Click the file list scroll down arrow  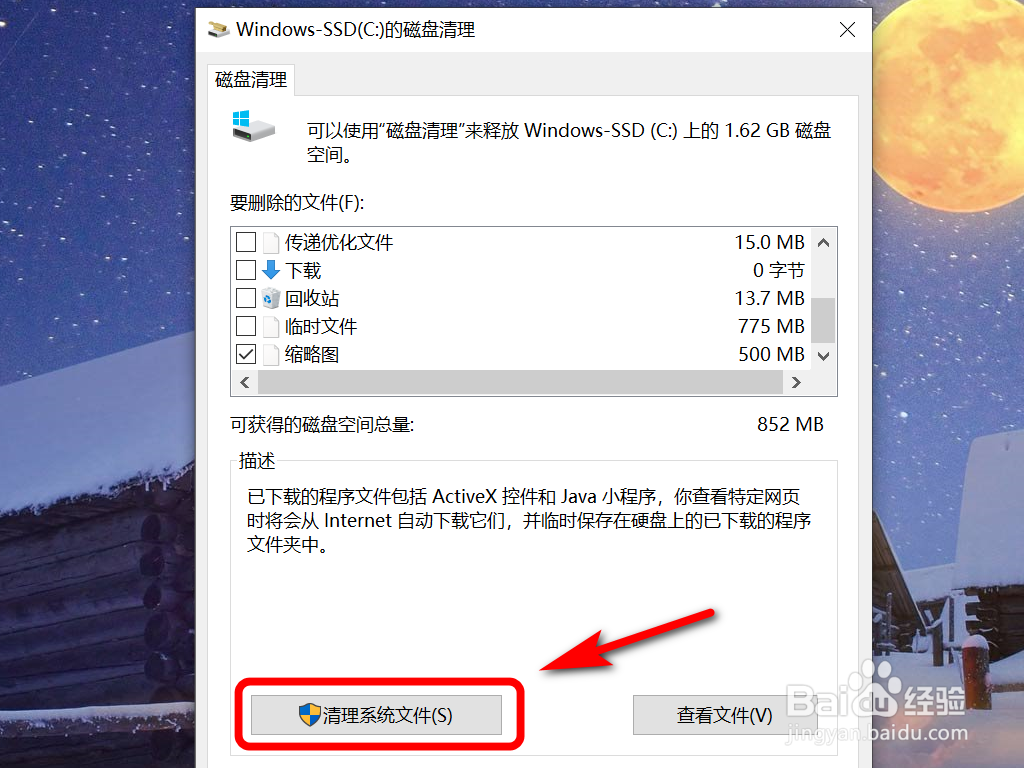pos(824,356)
